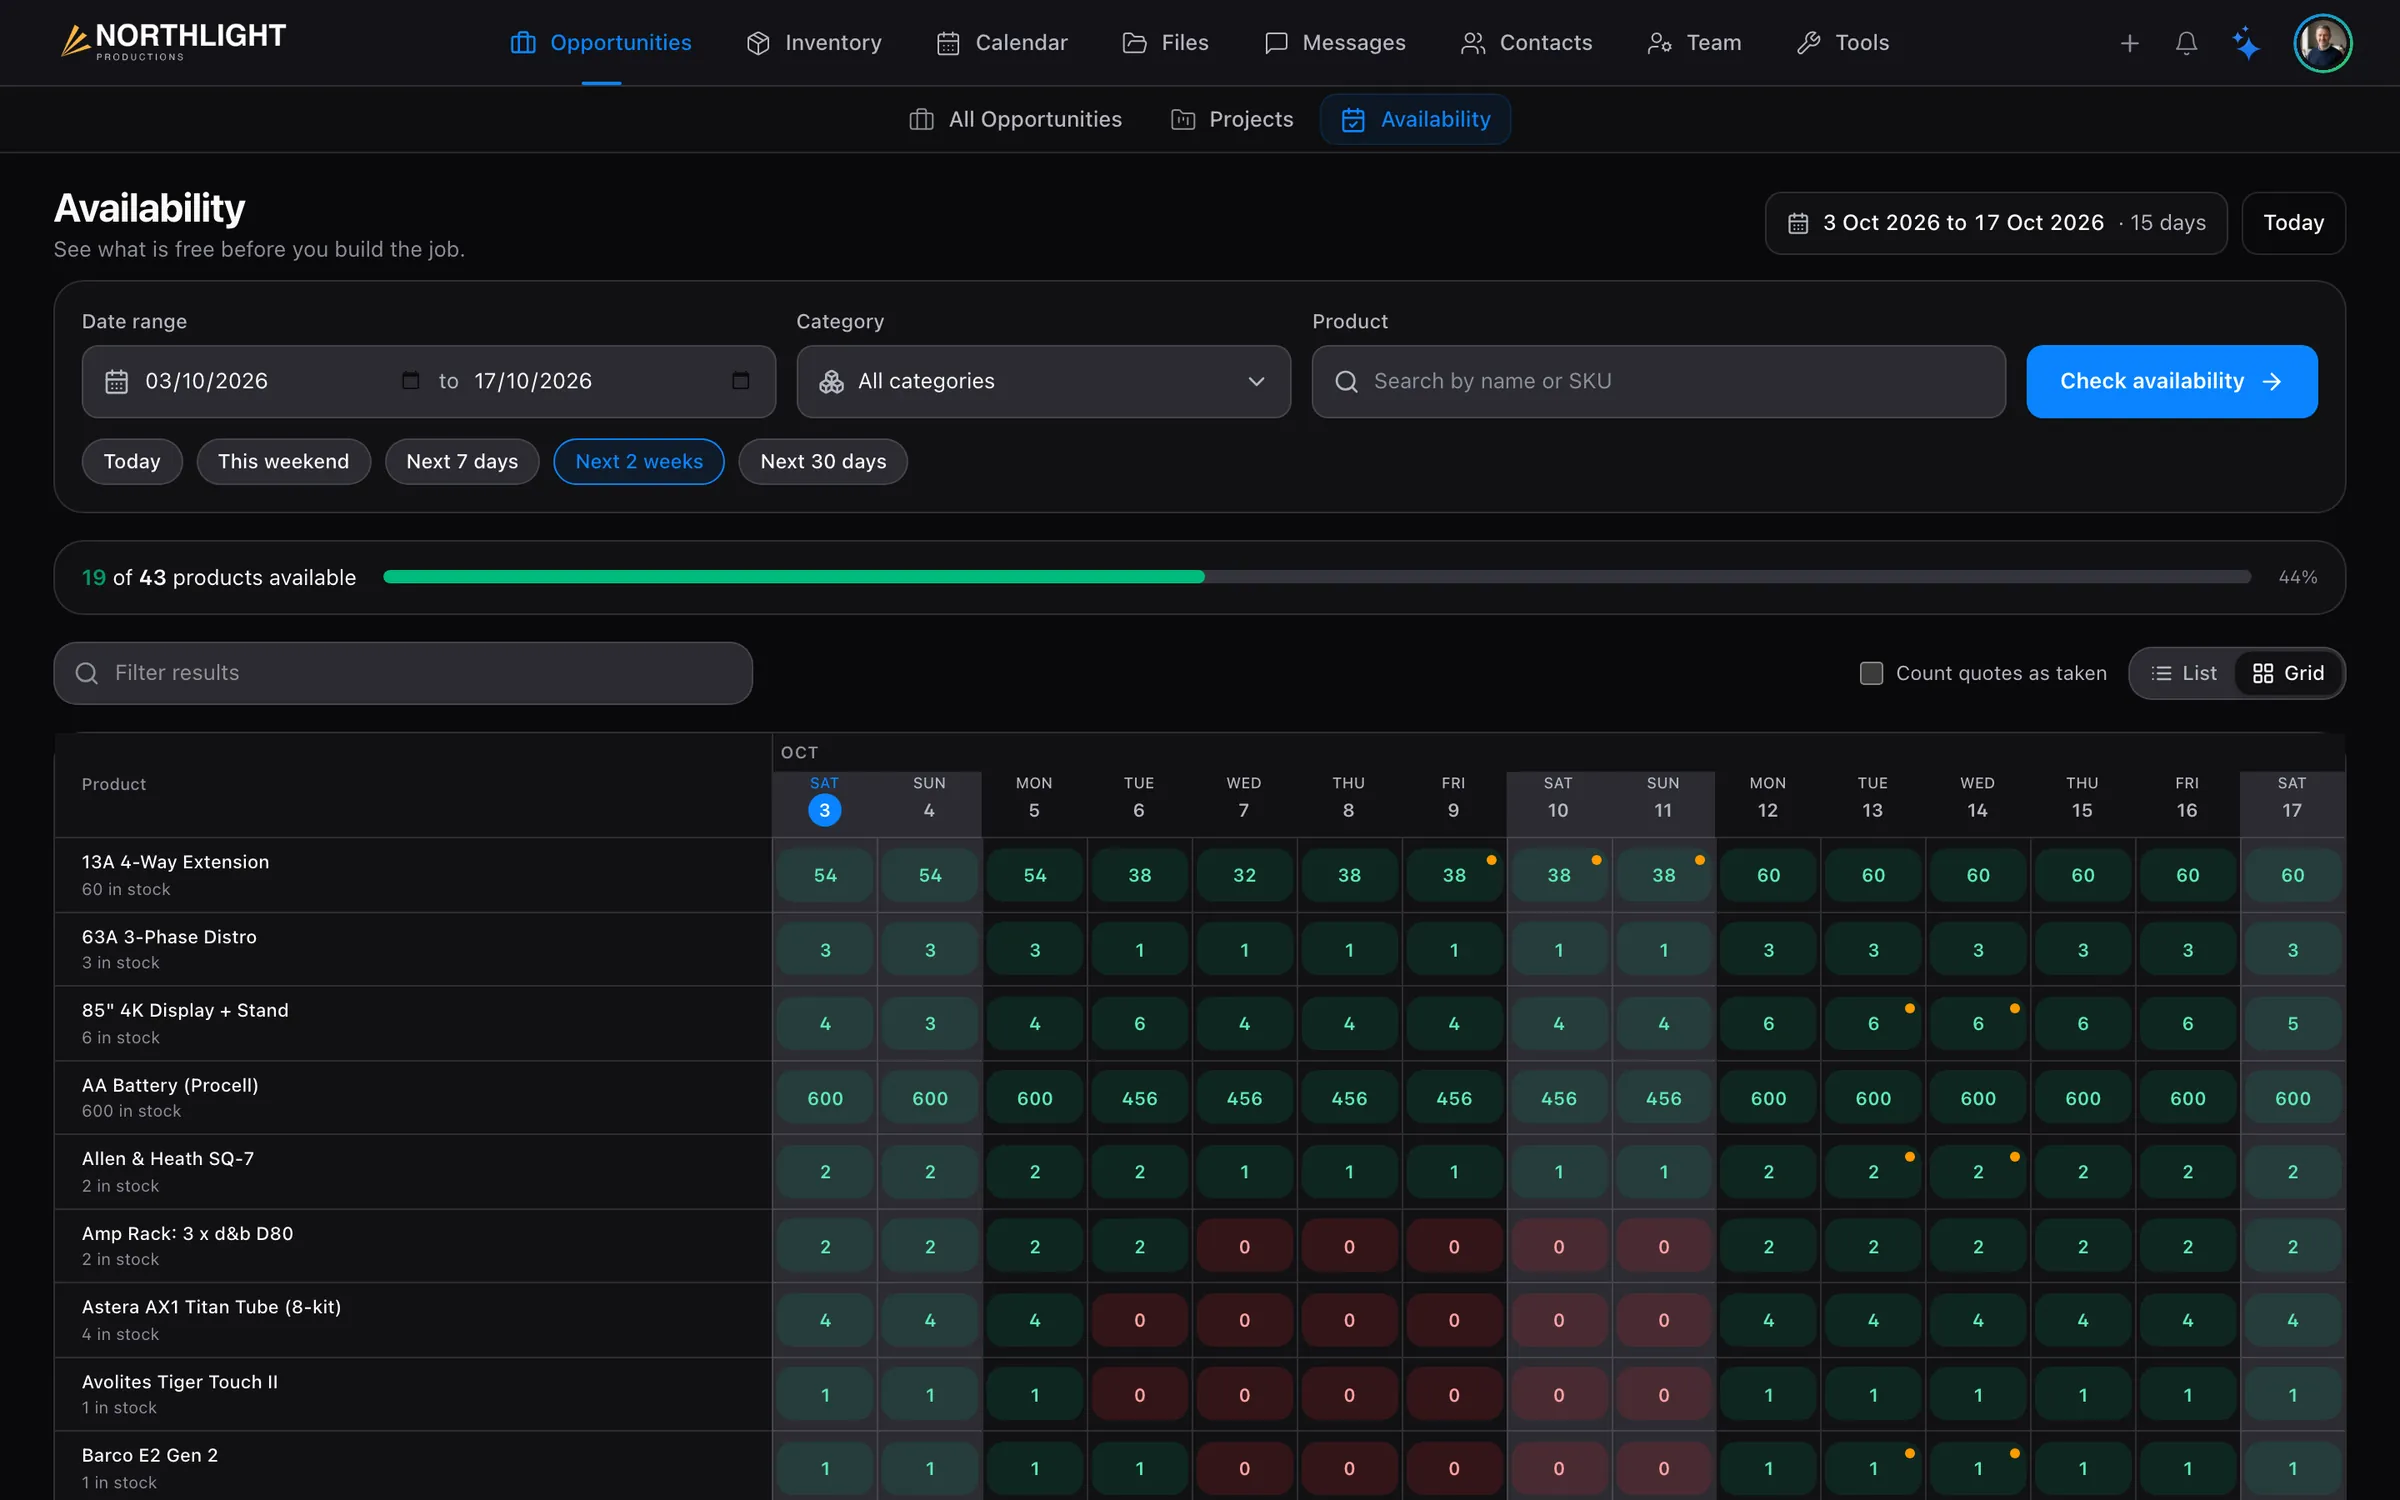Go to the Calendar section
This screenshot has width=2400, height=1500.
tap(1002, 43)
